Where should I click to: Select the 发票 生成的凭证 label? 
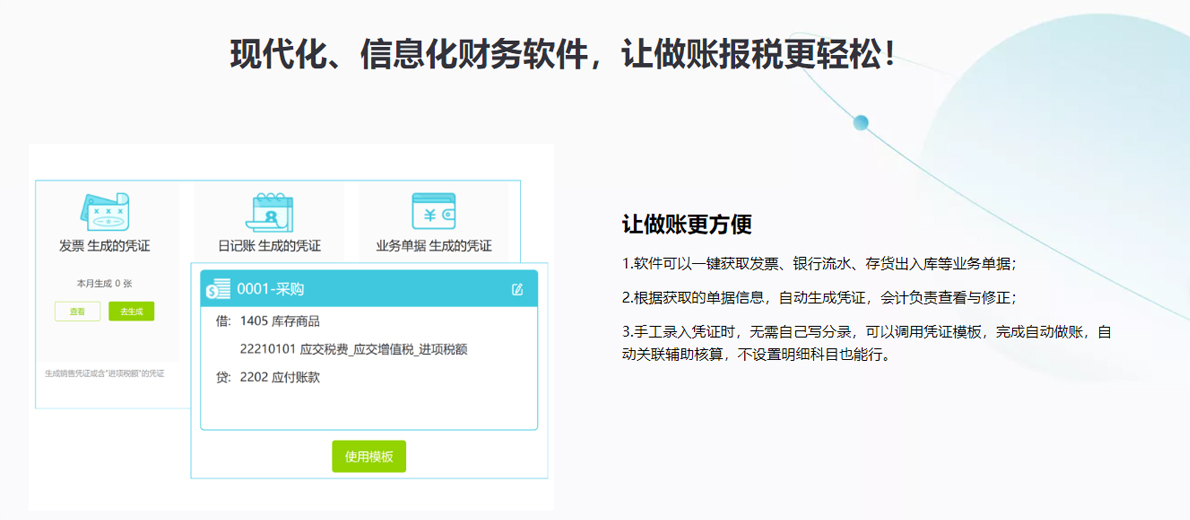pyautogui.click(x=104, y=246)
